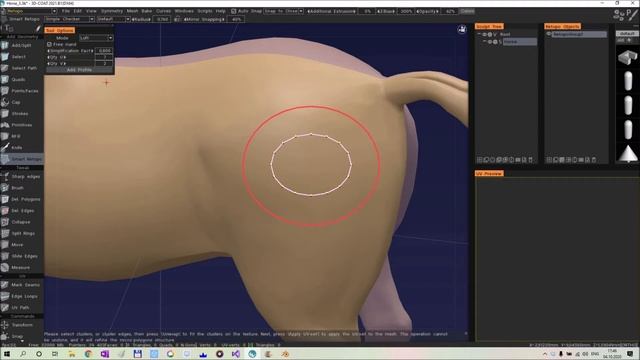The width and height of the screenshot is (640, 360).
Task: Toggle visibility eye of the Horse sculpt layer
Action: [x=490, y=42]
